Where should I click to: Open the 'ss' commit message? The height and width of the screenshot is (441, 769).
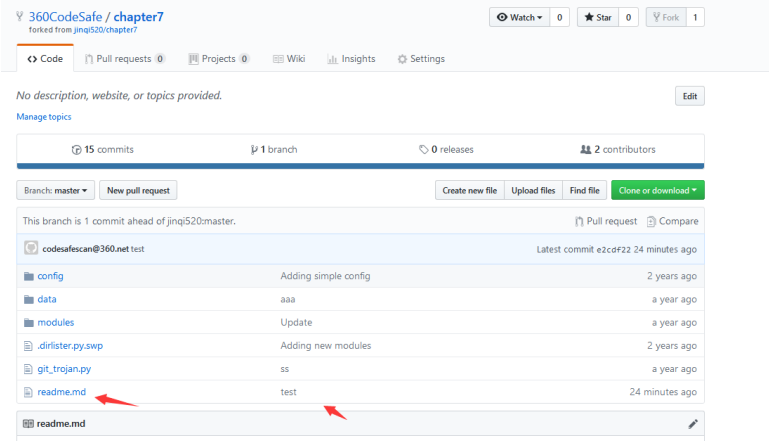pos(284,369)
